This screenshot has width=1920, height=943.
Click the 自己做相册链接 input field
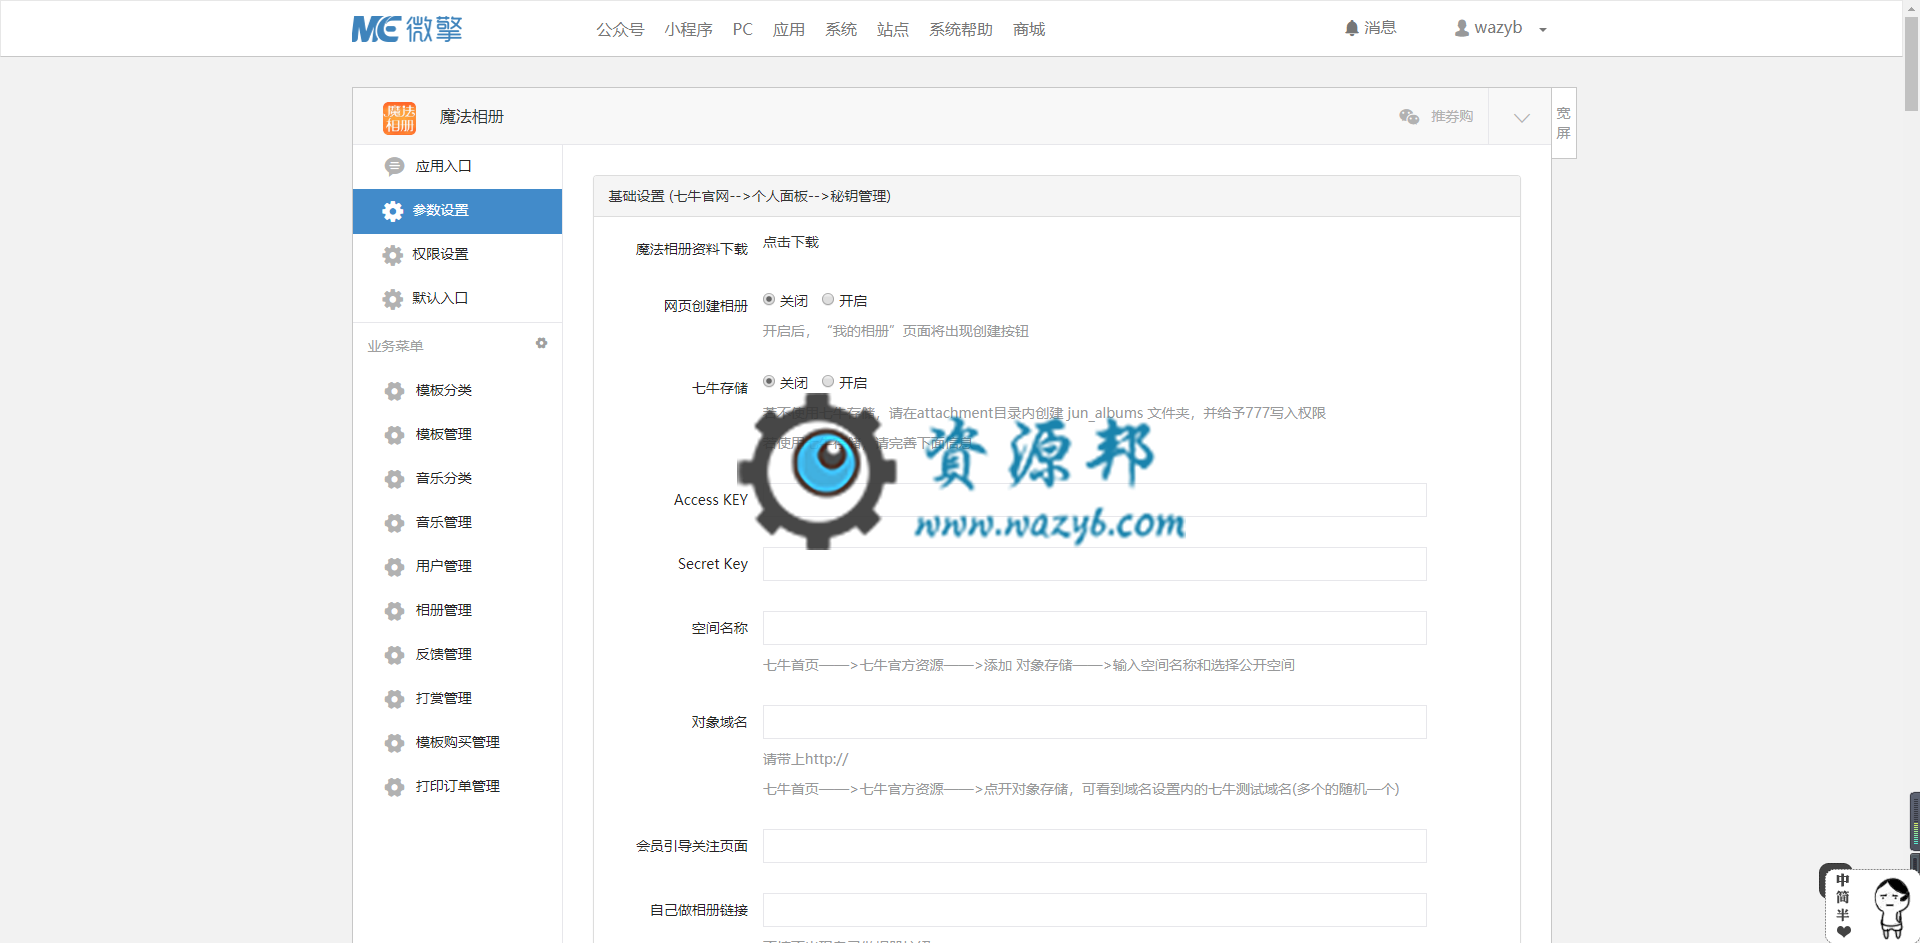click(x=1094, y=910)
